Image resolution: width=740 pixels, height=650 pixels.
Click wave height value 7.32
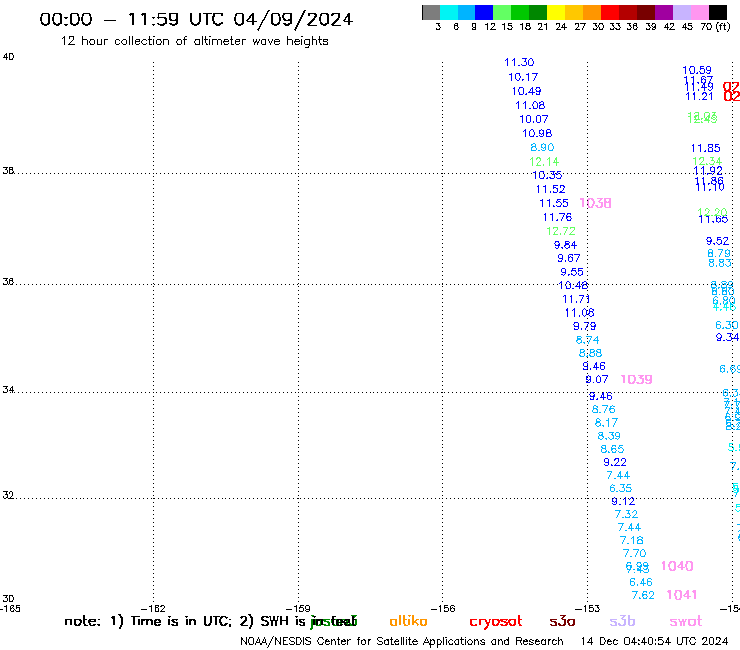(626, 514)
